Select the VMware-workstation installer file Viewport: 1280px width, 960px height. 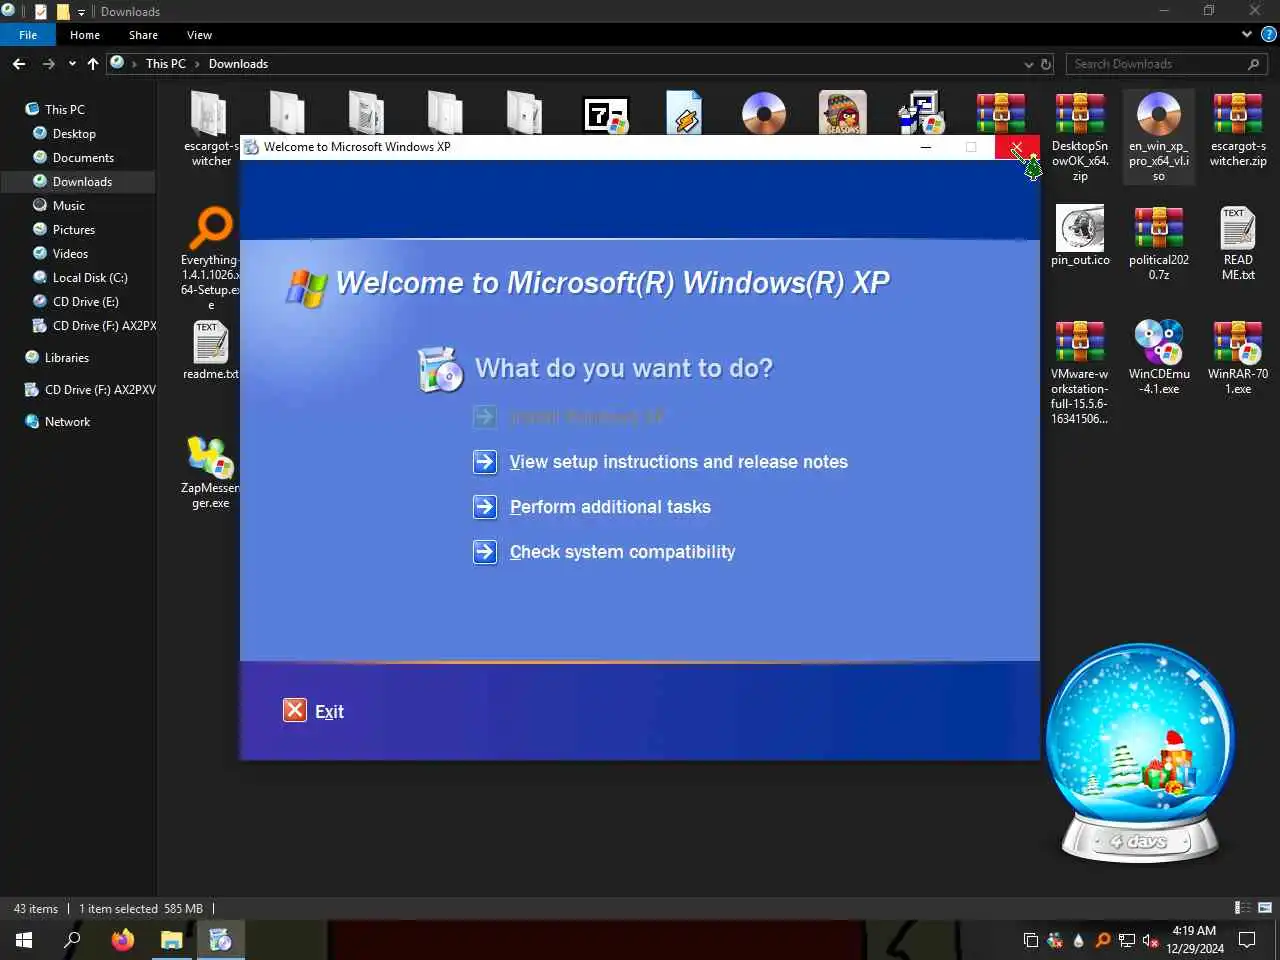1080,372
